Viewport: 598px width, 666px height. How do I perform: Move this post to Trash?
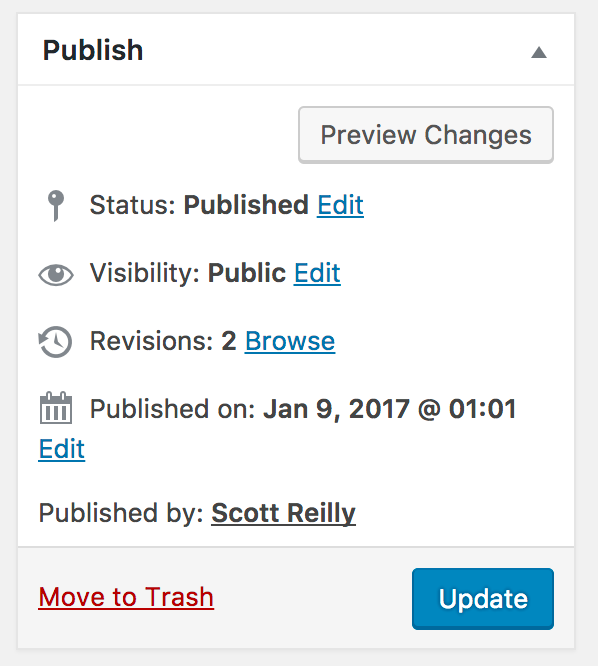126,597
